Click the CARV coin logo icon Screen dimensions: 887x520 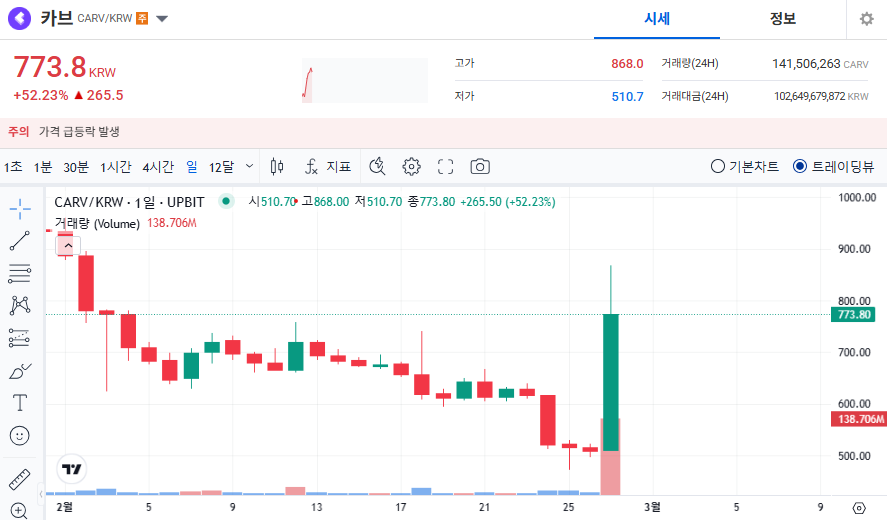pyautogui.click(x=19, y=18)
